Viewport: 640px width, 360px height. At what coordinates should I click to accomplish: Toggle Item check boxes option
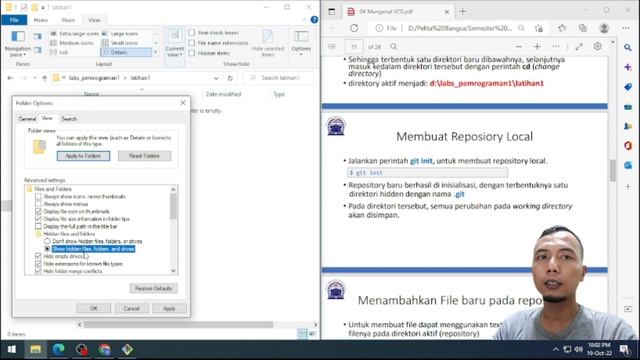(192, 33)
